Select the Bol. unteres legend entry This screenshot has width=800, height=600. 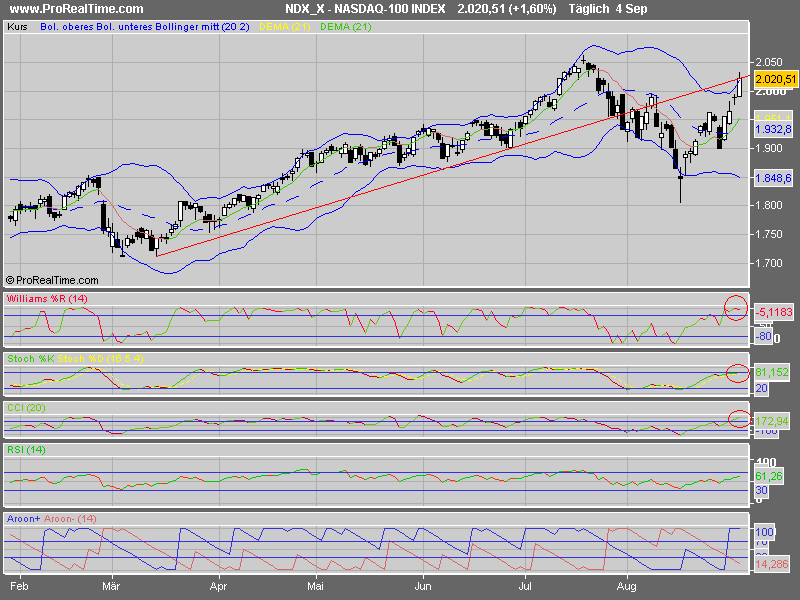click(124, 27)
